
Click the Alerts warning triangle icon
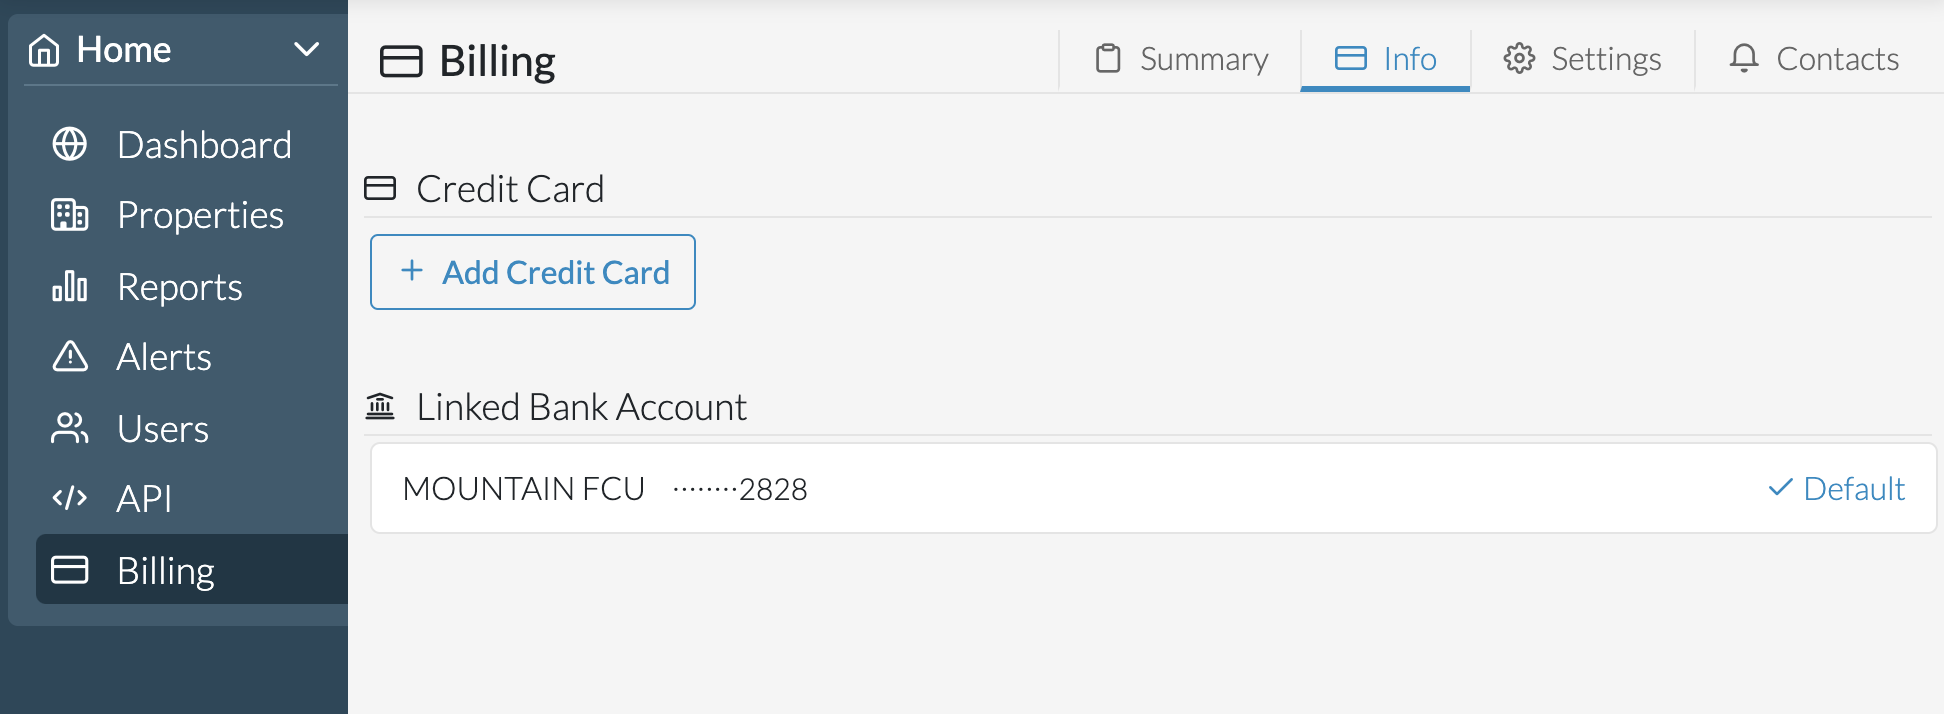click(x=70, y=357)
